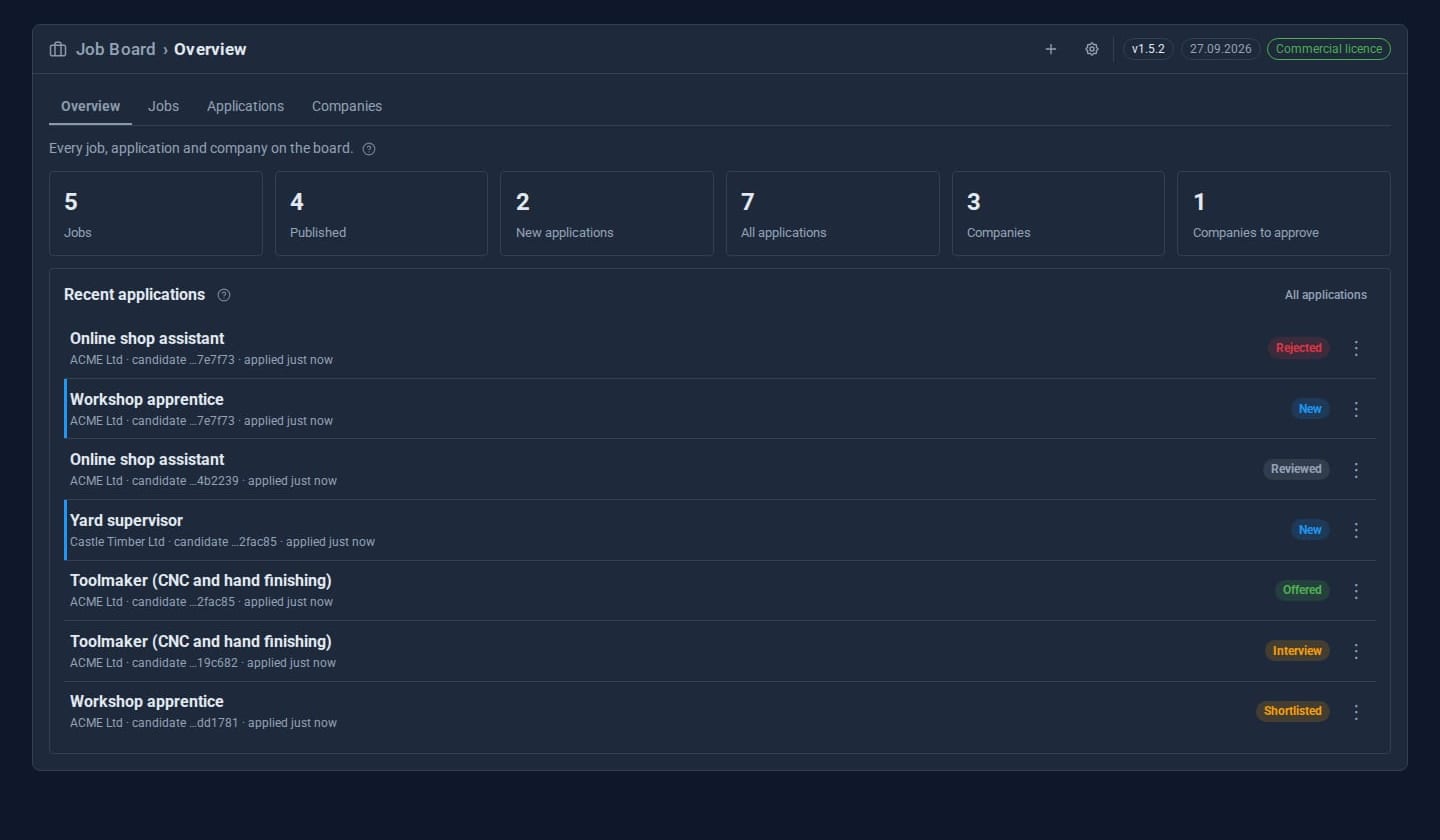The image size is (1440, 840).
Task: Click the New badge on the Workshop apprentice row
Action: click(1310, 409)
